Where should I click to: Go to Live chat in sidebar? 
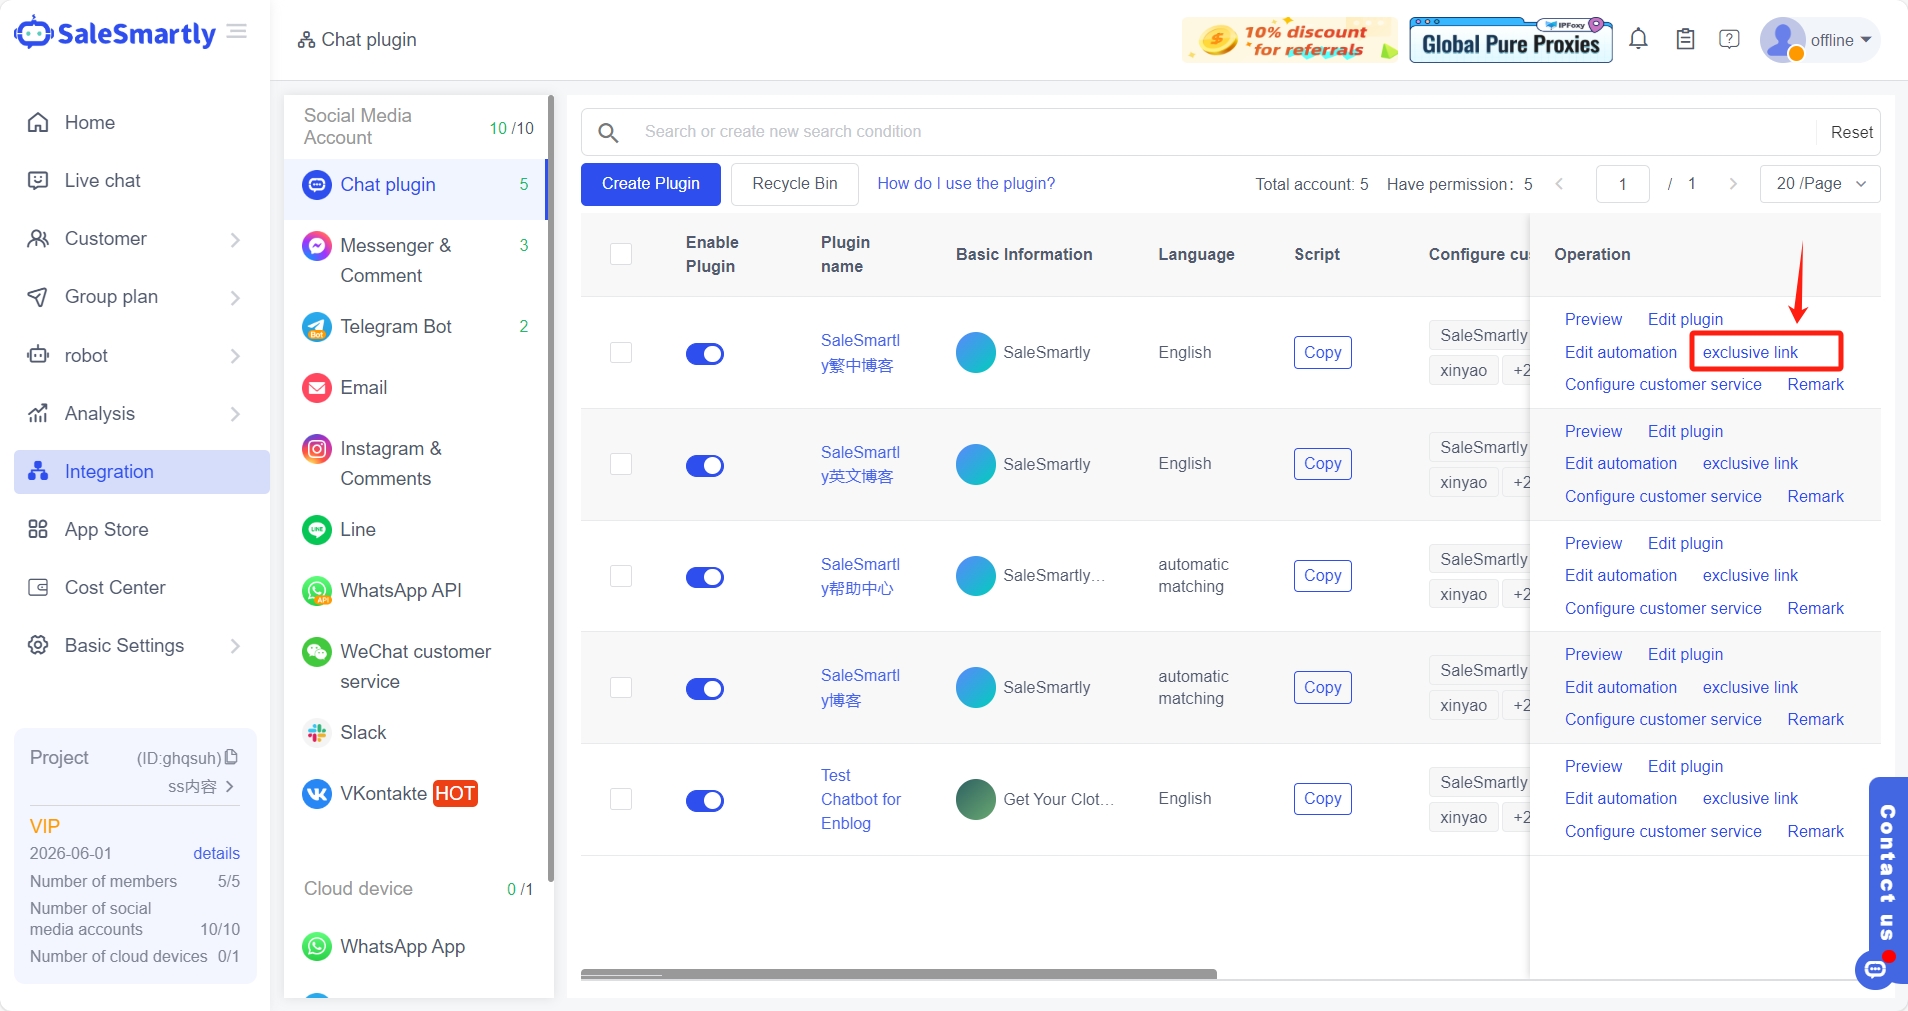coord(102,181)
